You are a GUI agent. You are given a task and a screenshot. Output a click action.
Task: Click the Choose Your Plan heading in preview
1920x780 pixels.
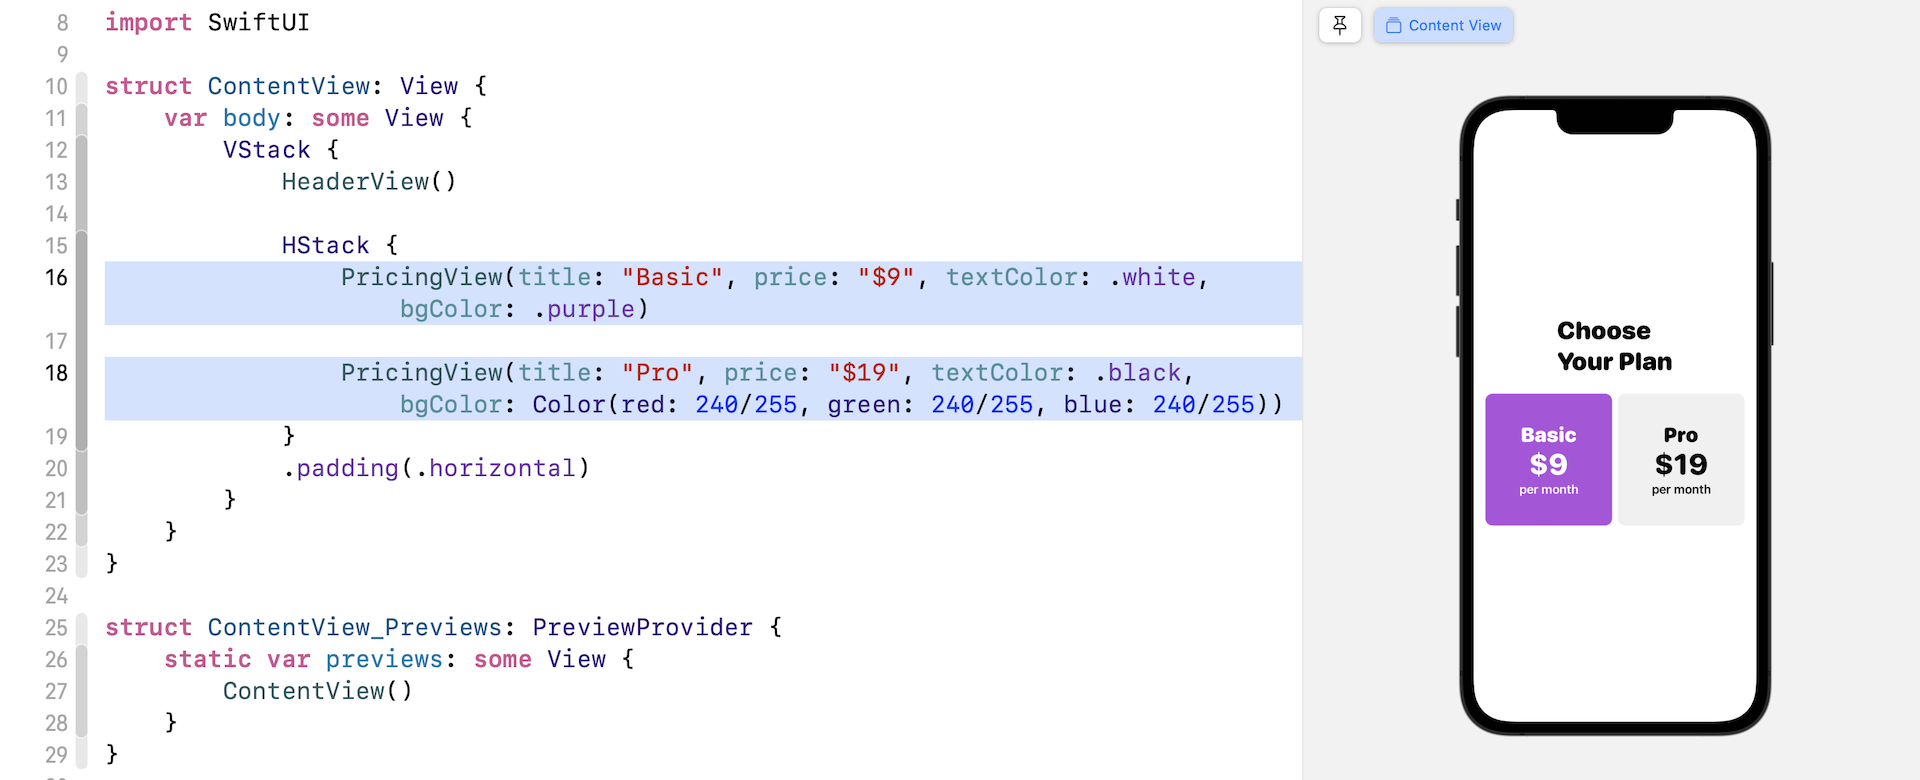(x=1614, y=346)
